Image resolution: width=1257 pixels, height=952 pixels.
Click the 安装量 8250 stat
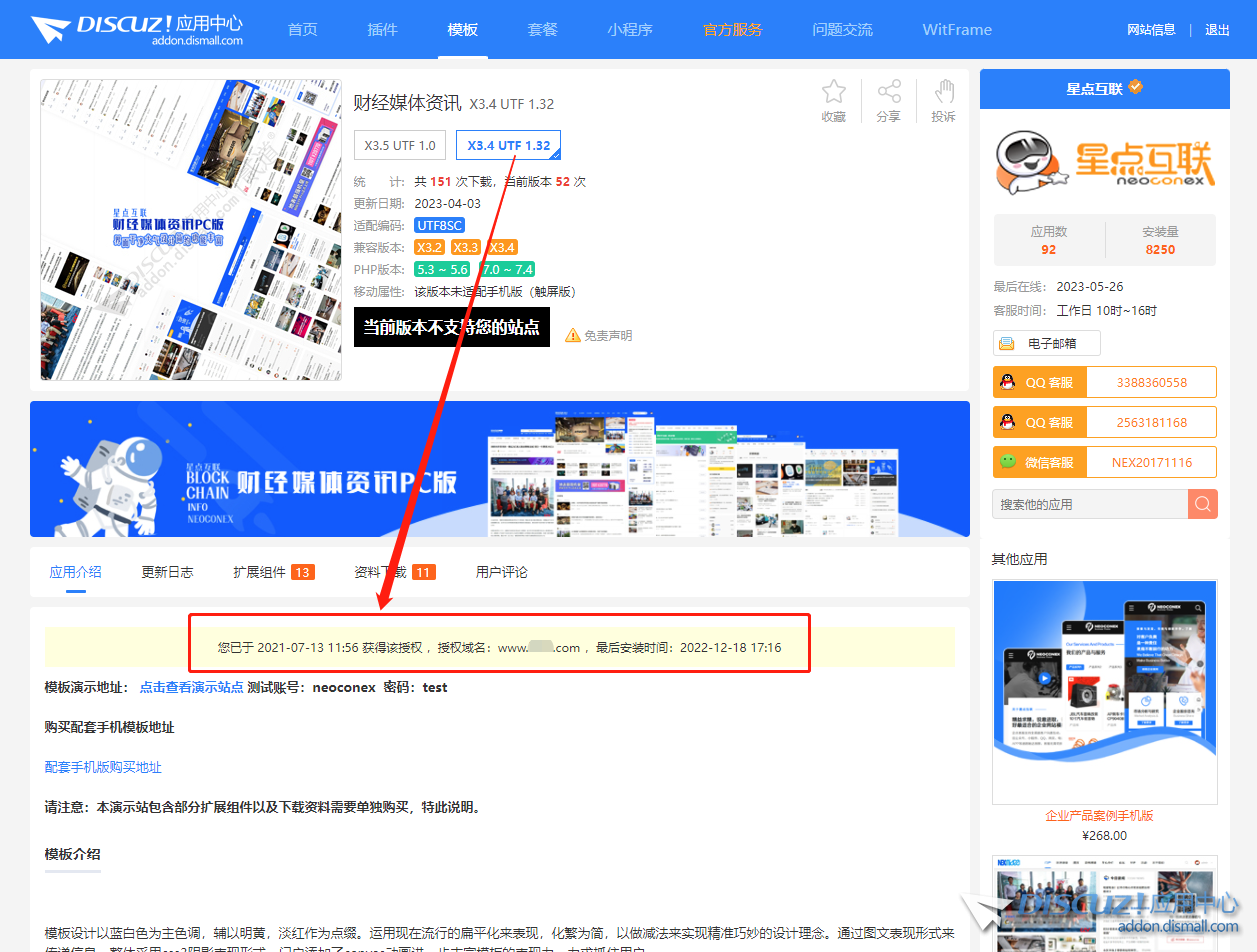1160,240
